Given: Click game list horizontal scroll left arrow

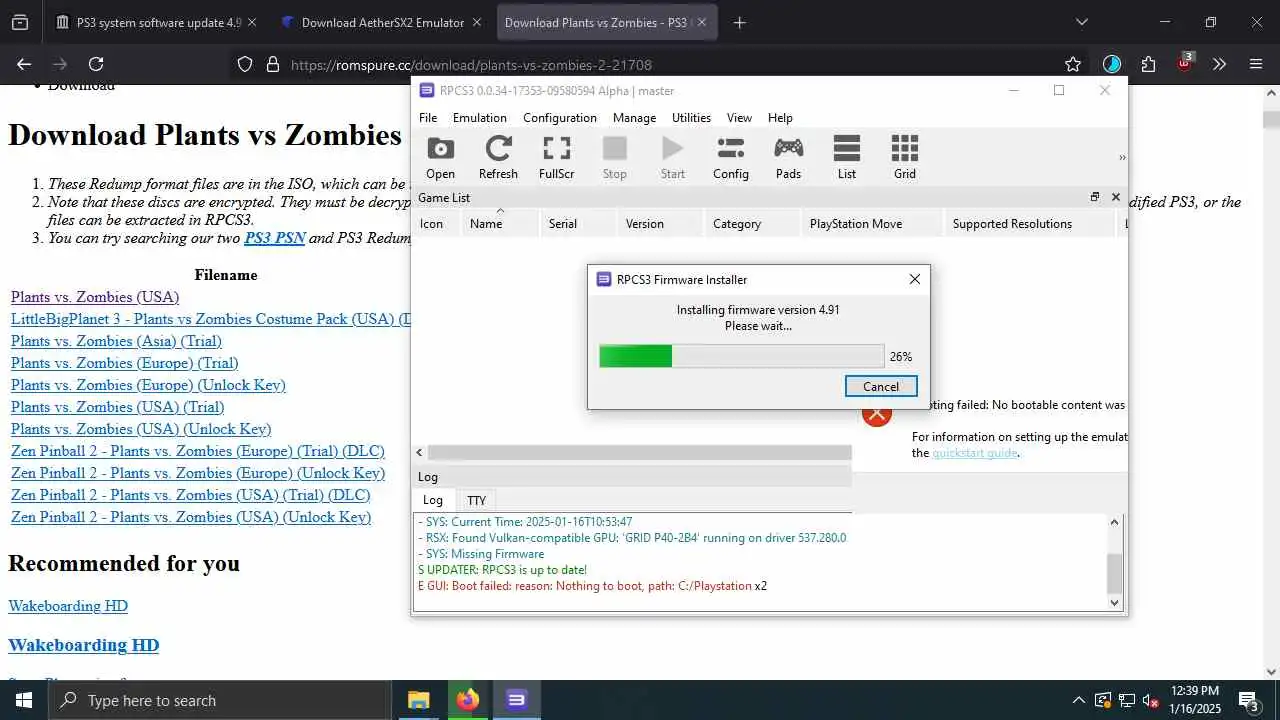Looking at the screenshot, I should [419, 453].
